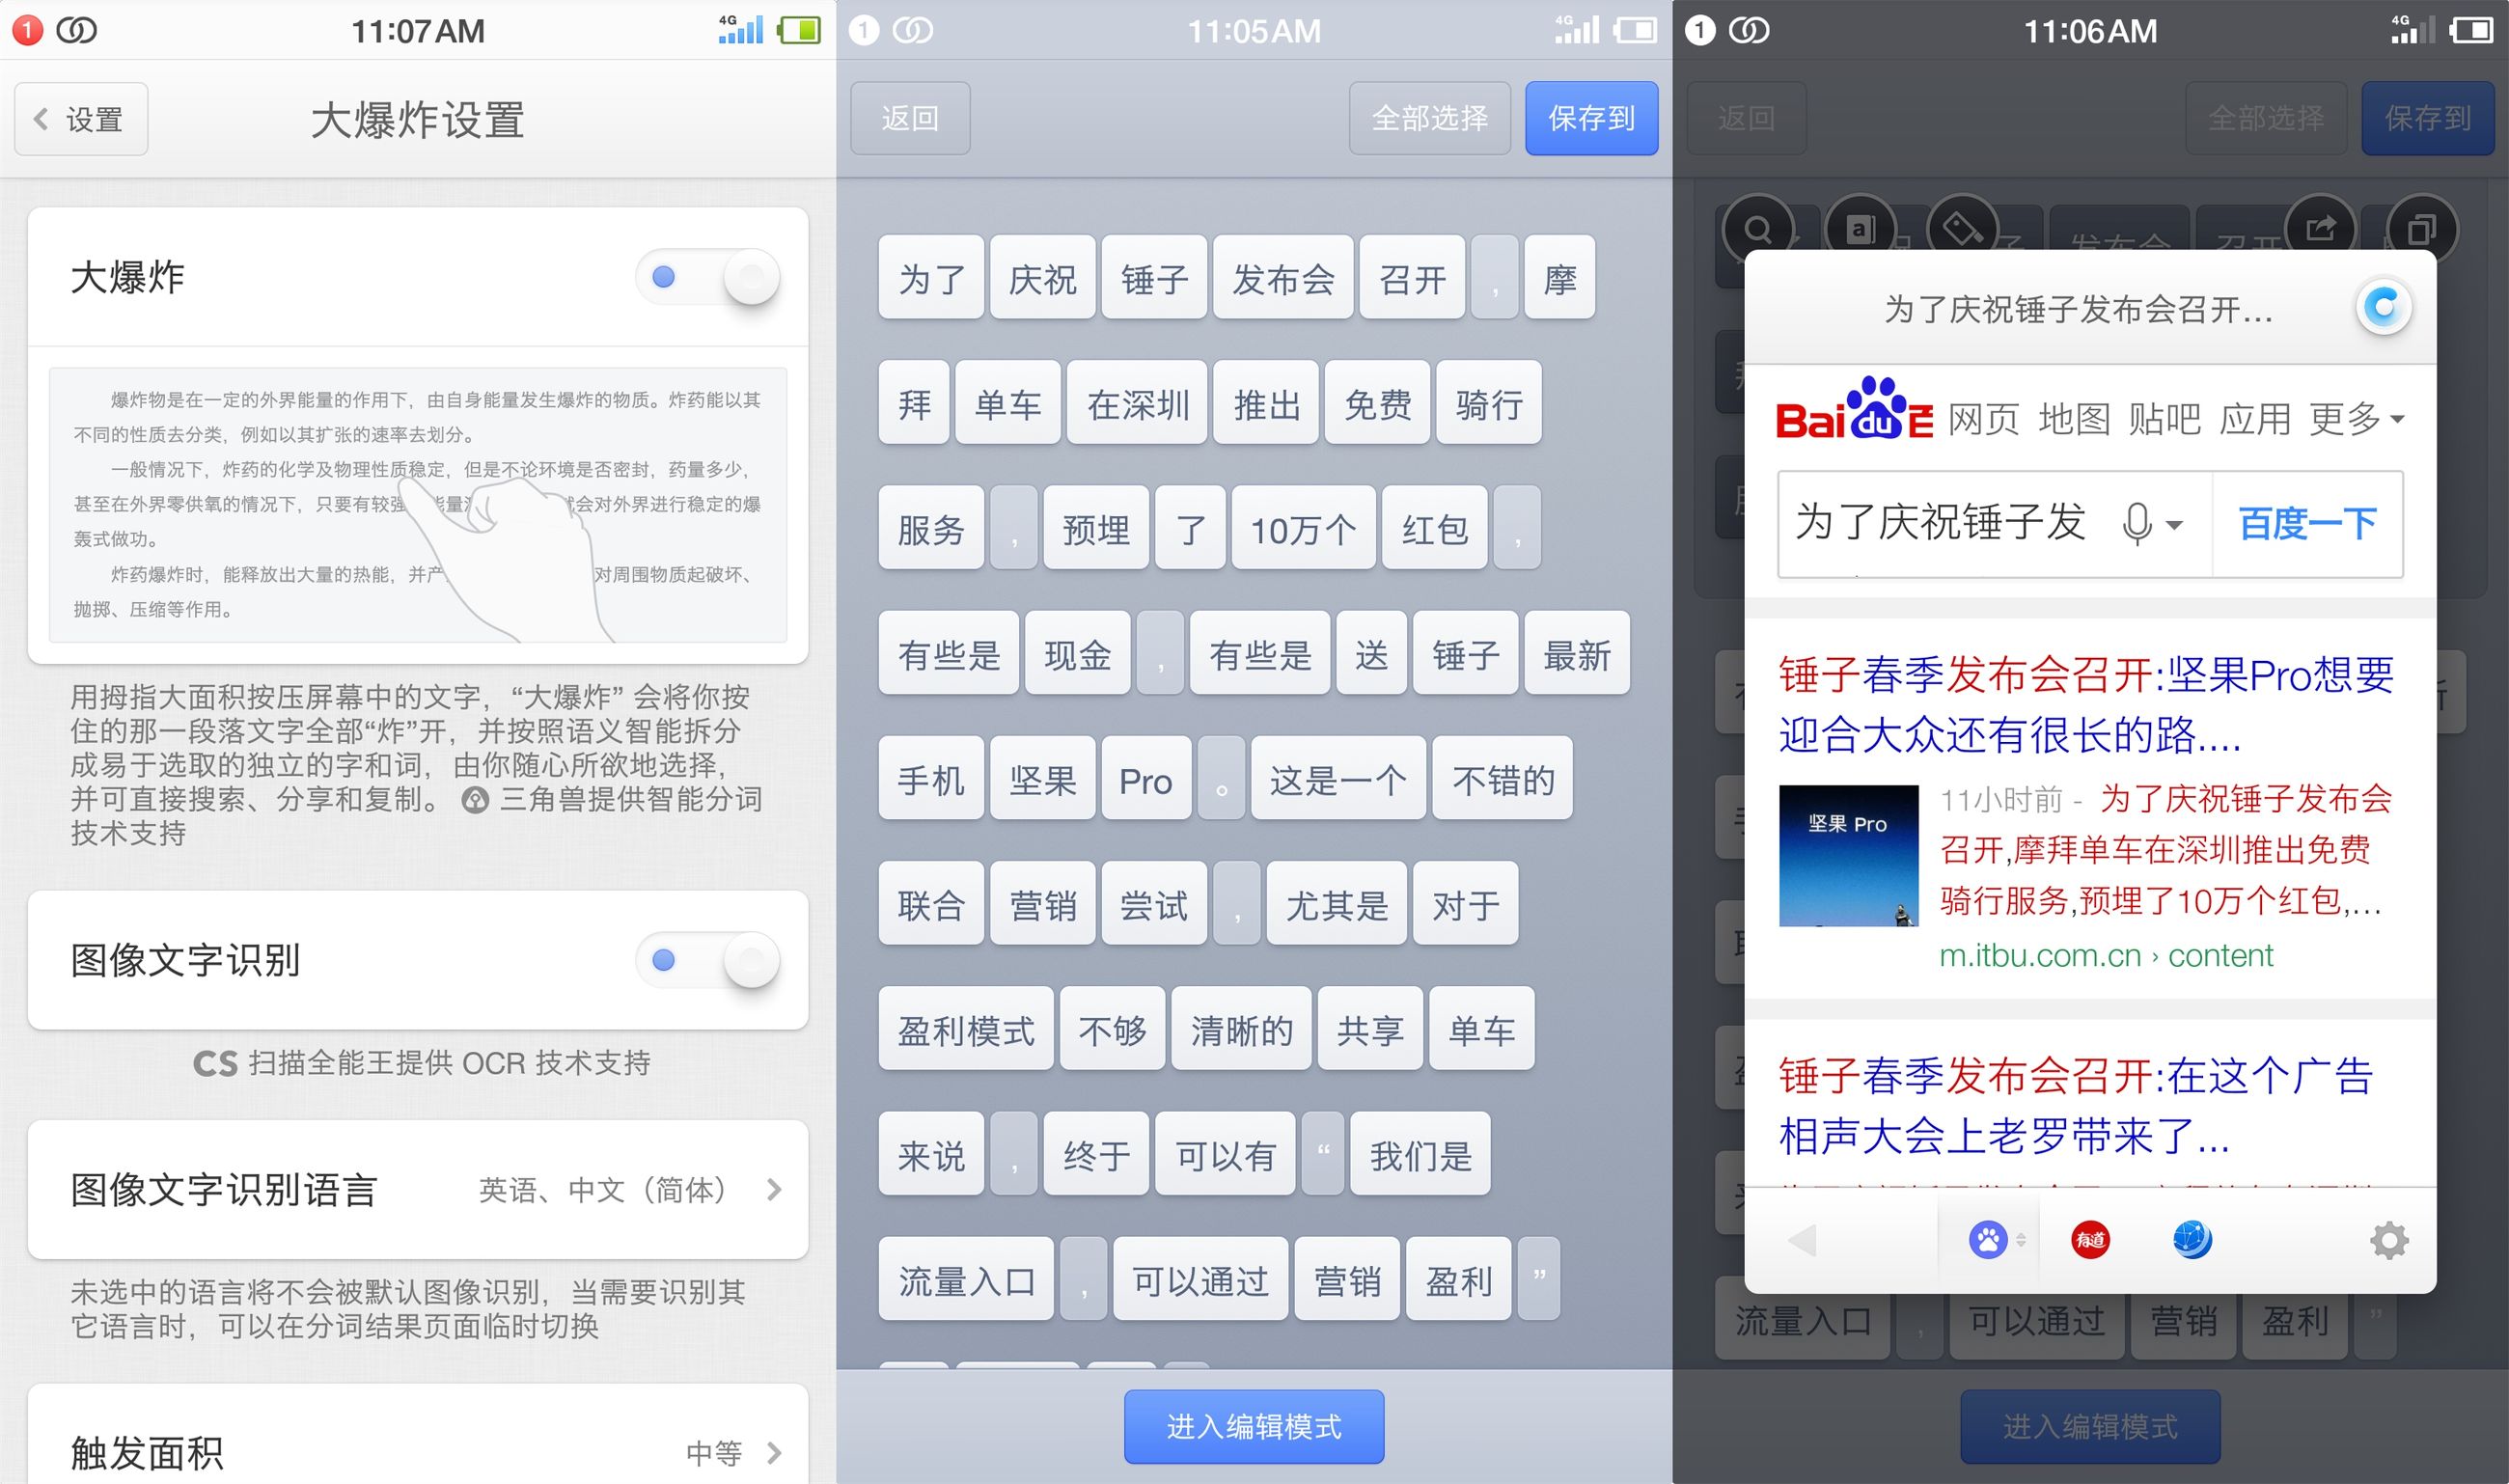
Task: Select the 发布会 word chip
Action: 1283,278
